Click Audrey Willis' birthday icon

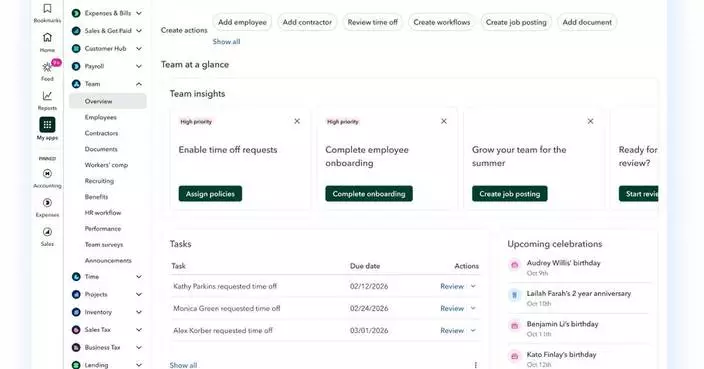[515, 265]
